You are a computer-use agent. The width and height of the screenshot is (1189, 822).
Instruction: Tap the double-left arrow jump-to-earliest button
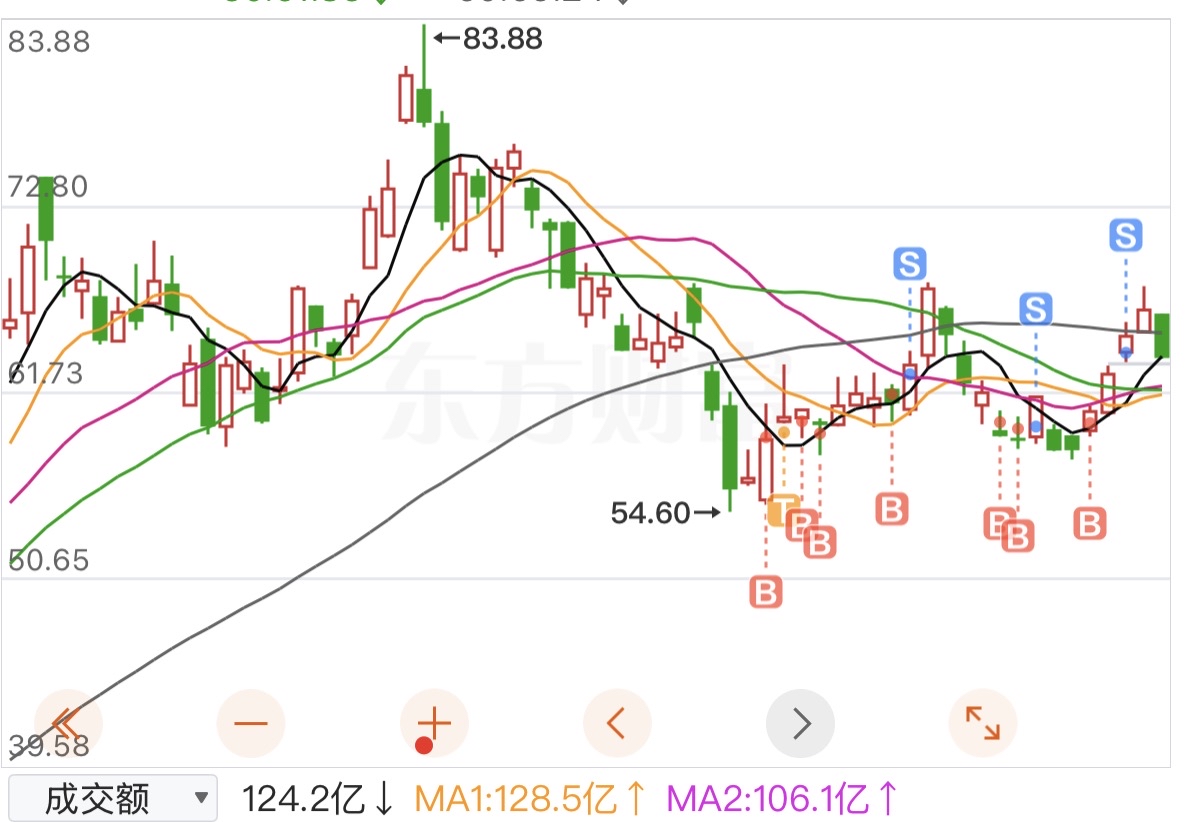pos(67,723)
